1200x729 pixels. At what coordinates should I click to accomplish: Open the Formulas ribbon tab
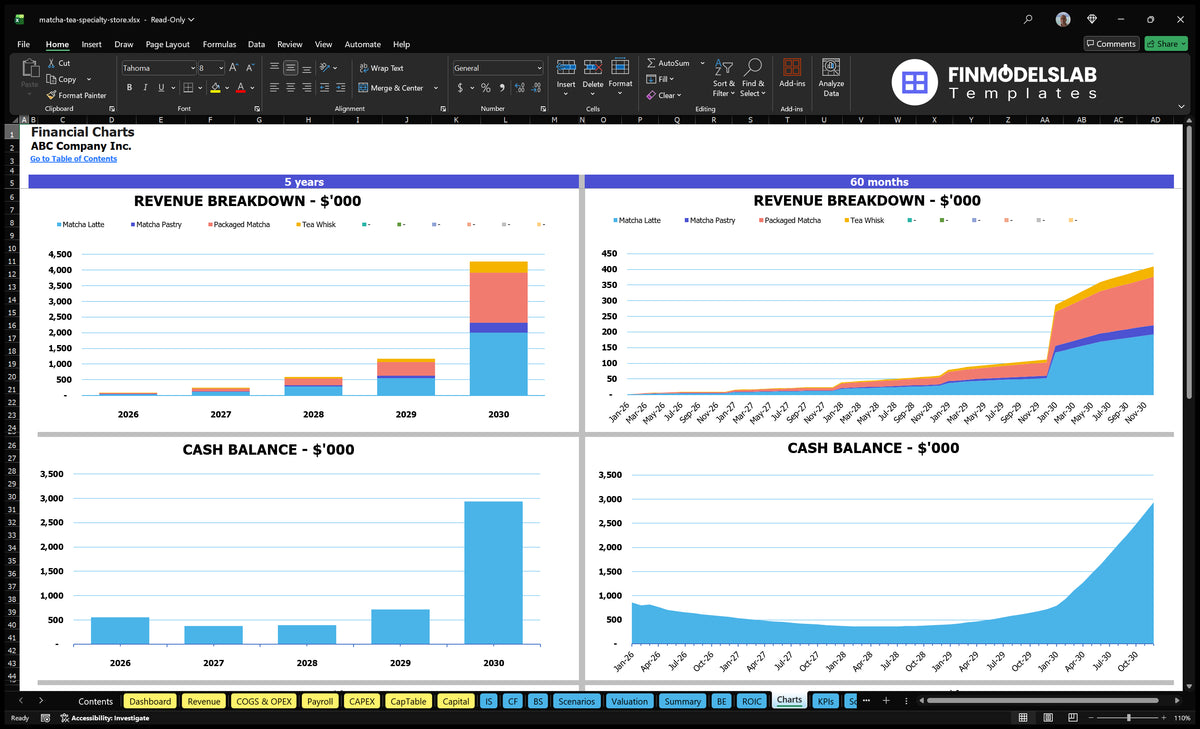[x=219, y=44]
